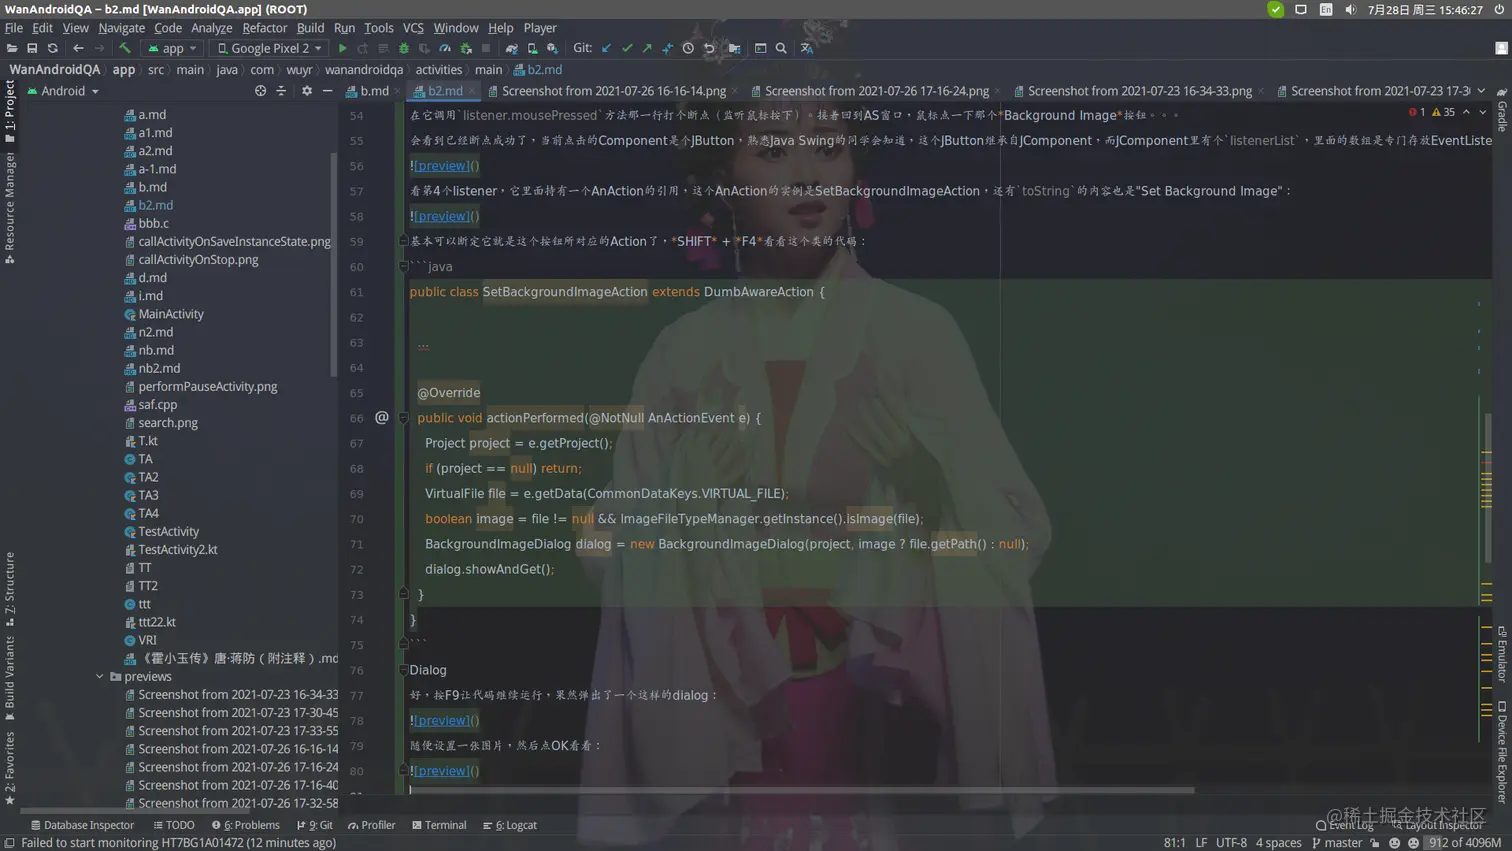Select TestActivity2.kt in the project tree
Screen dimensions: 1512x851
coord(178,550)
